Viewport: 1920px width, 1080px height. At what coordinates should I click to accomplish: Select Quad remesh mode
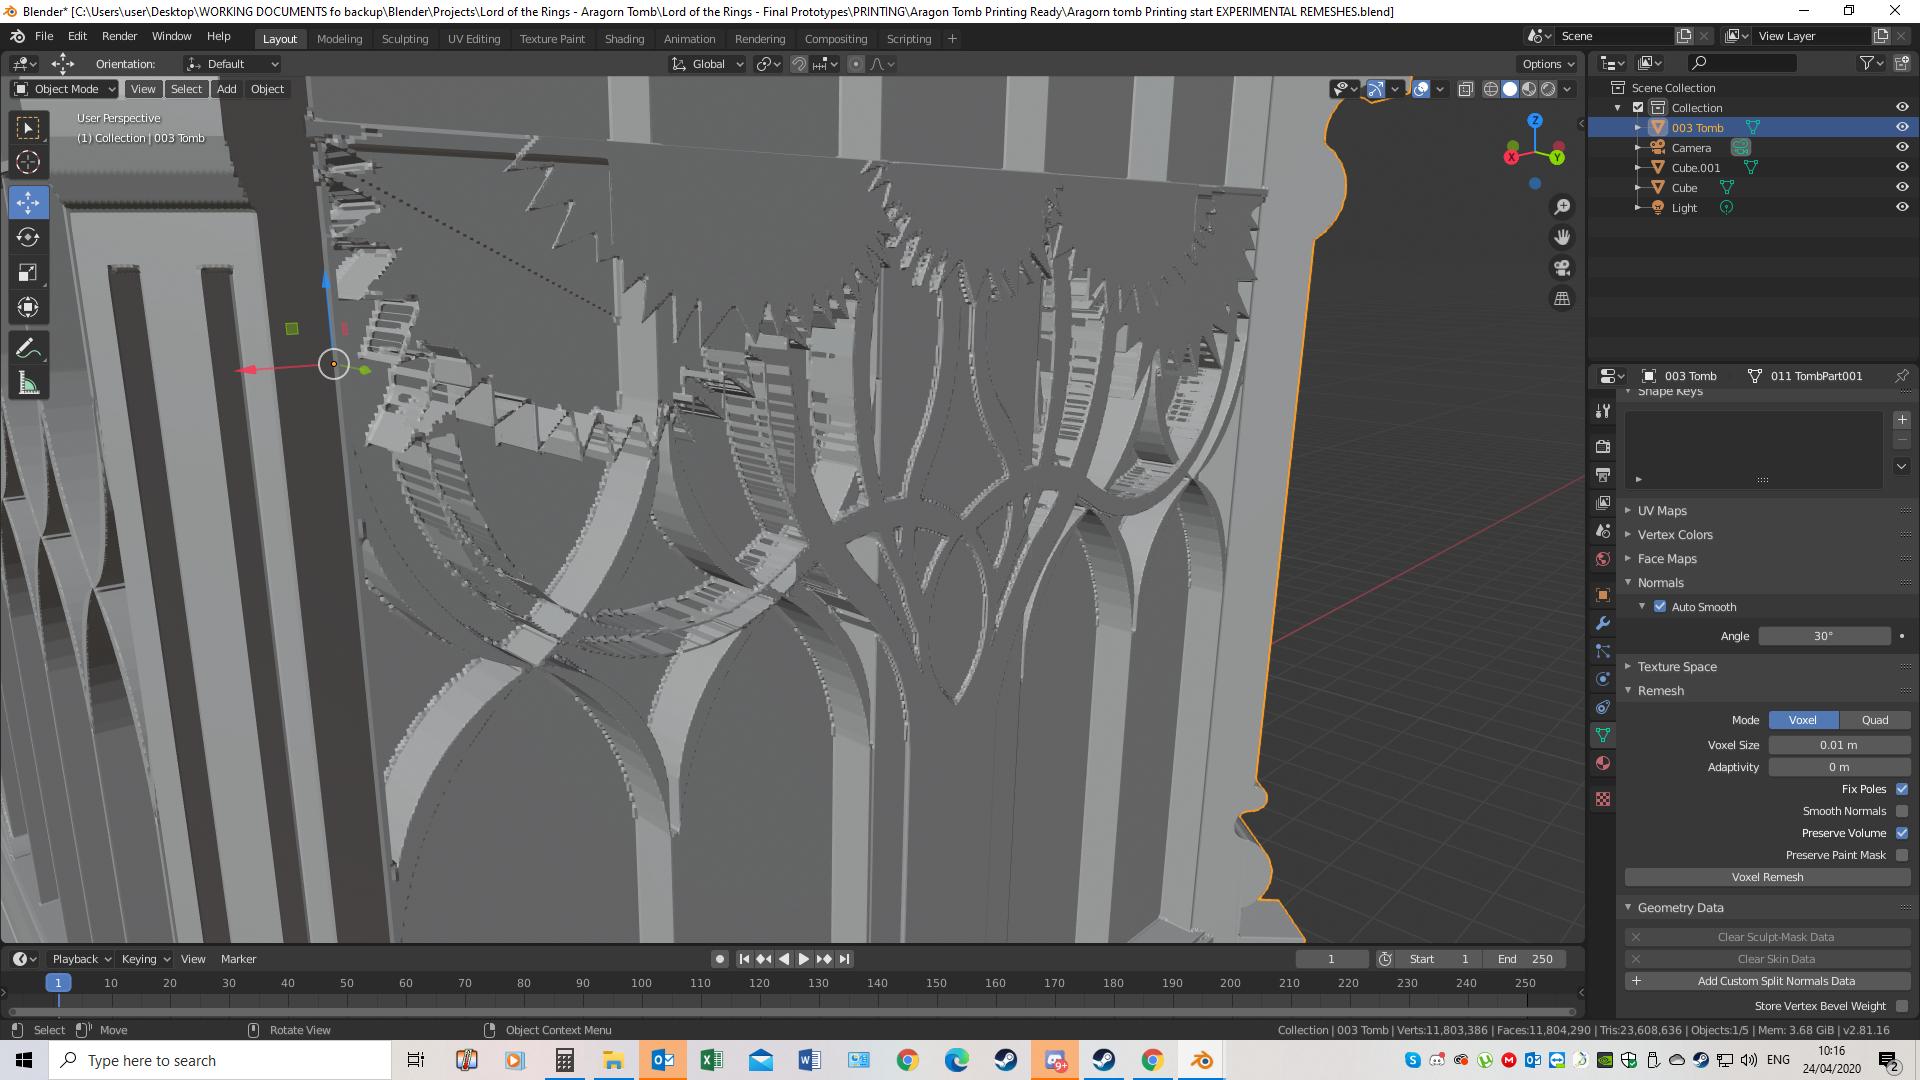click(x=1874, y=720)
